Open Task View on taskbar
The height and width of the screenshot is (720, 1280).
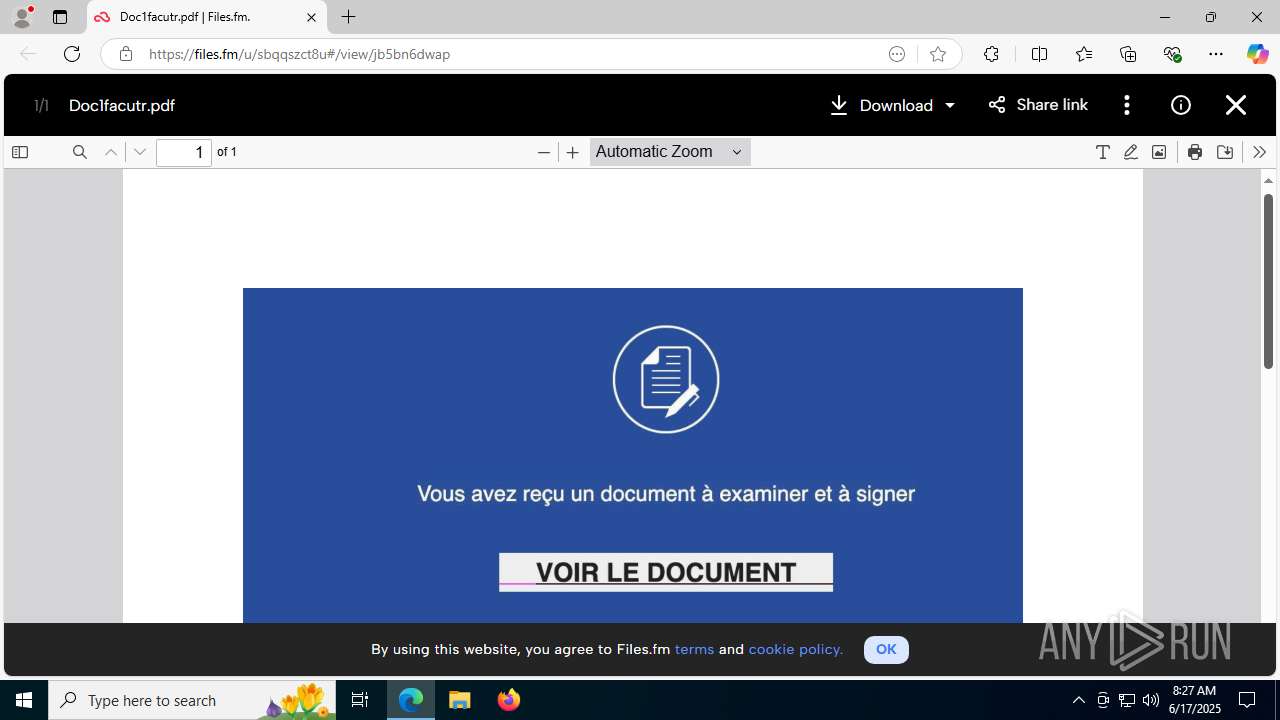(x=360, y=700)
